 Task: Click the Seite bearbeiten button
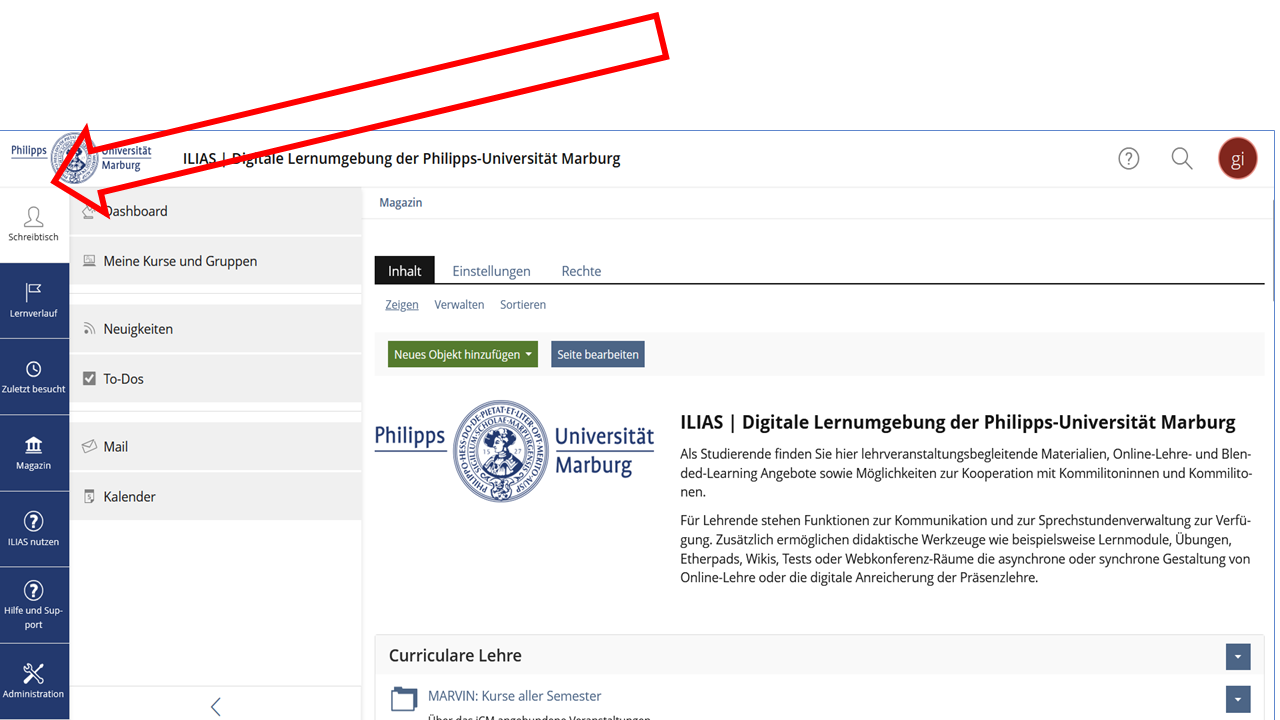point(597,354)
